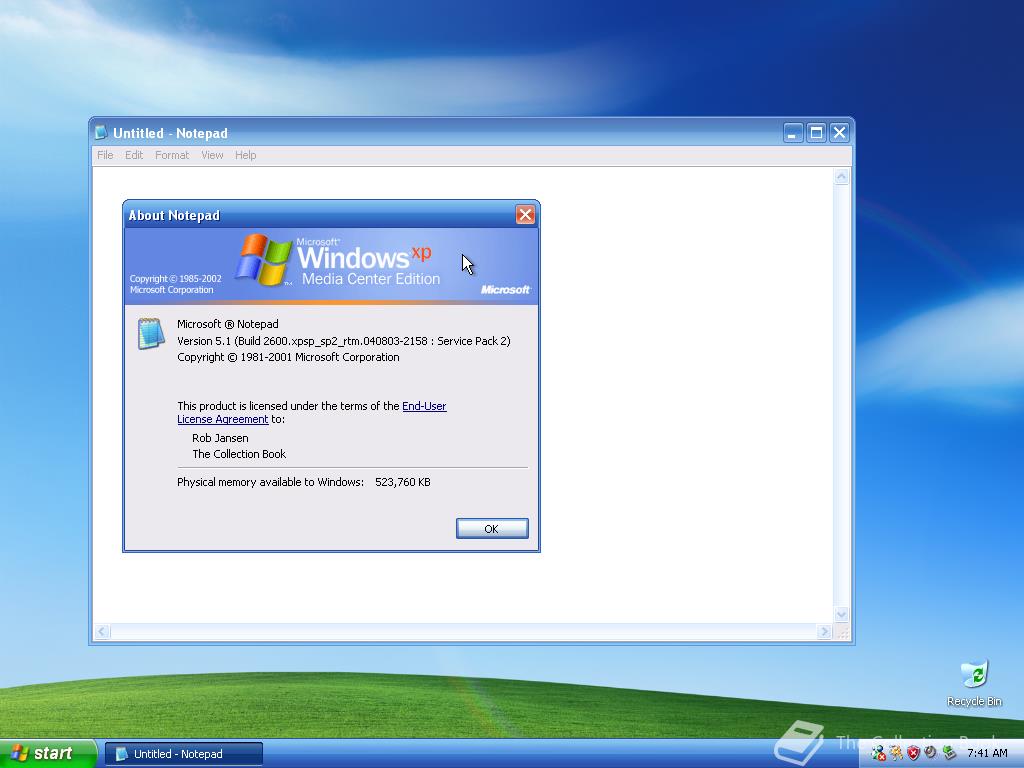Viewport: 1024px width, 768px height.
Task: Click OK in the About Notepad dialog
Action: [x=492, y=528]
